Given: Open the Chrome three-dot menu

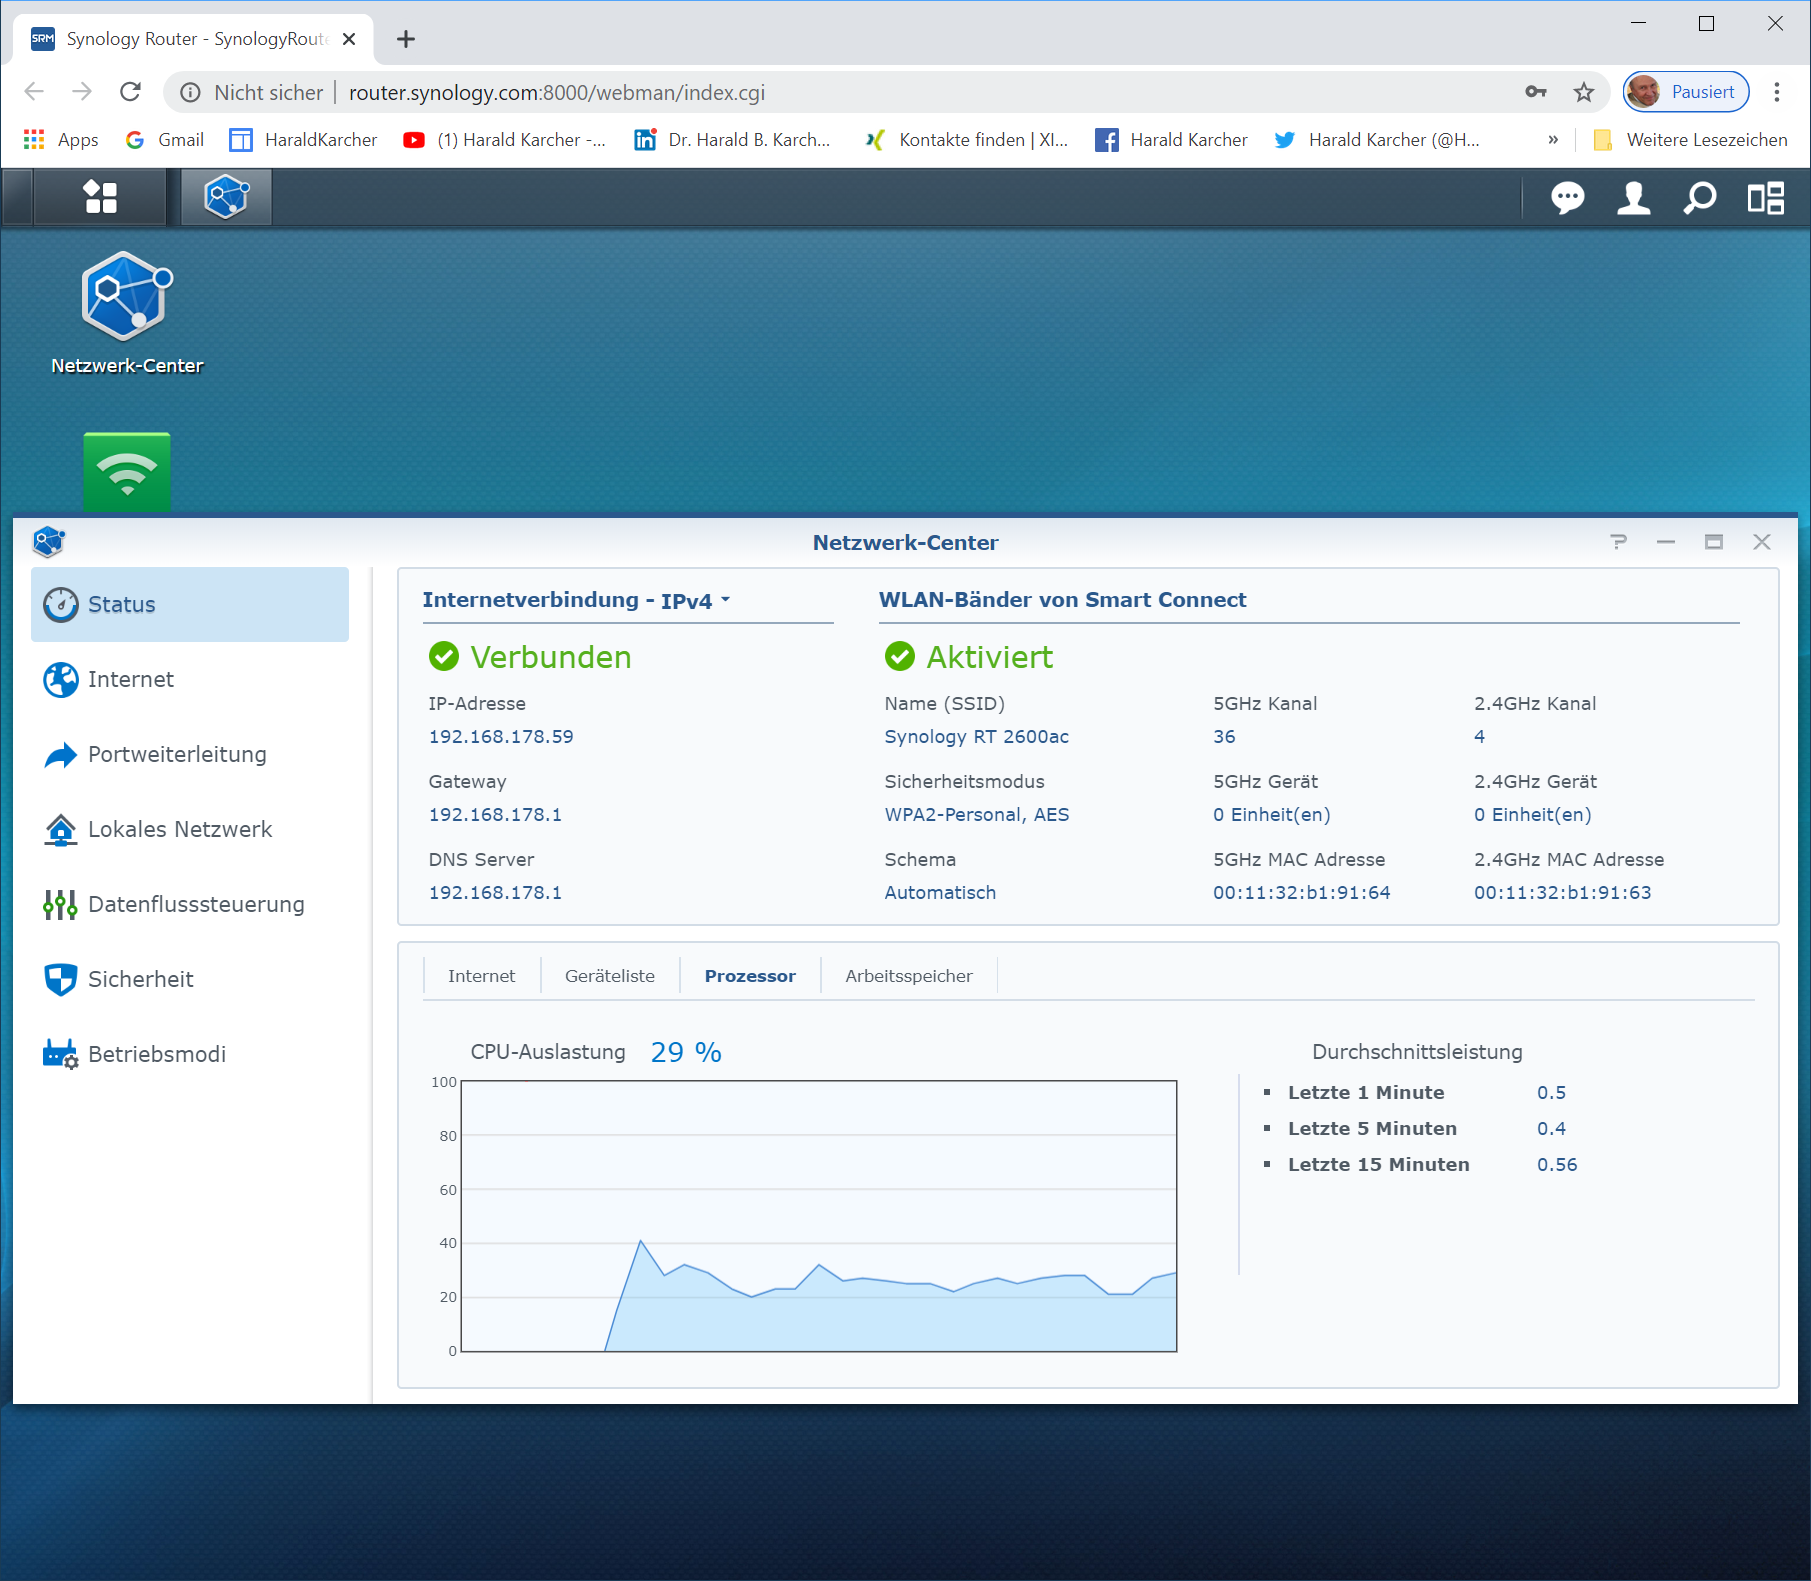Looking at the screenshot, I should 1777,93.
